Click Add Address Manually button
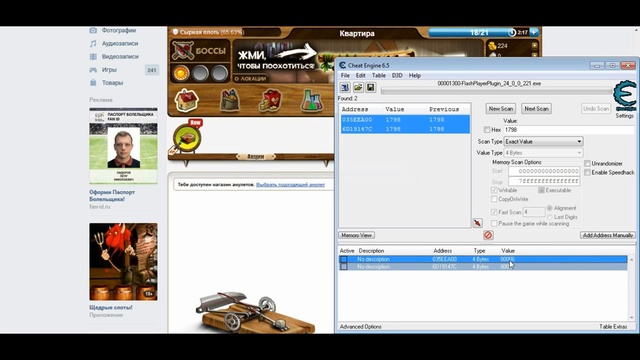This screenshot has height=360, width=640. [607, 235]
